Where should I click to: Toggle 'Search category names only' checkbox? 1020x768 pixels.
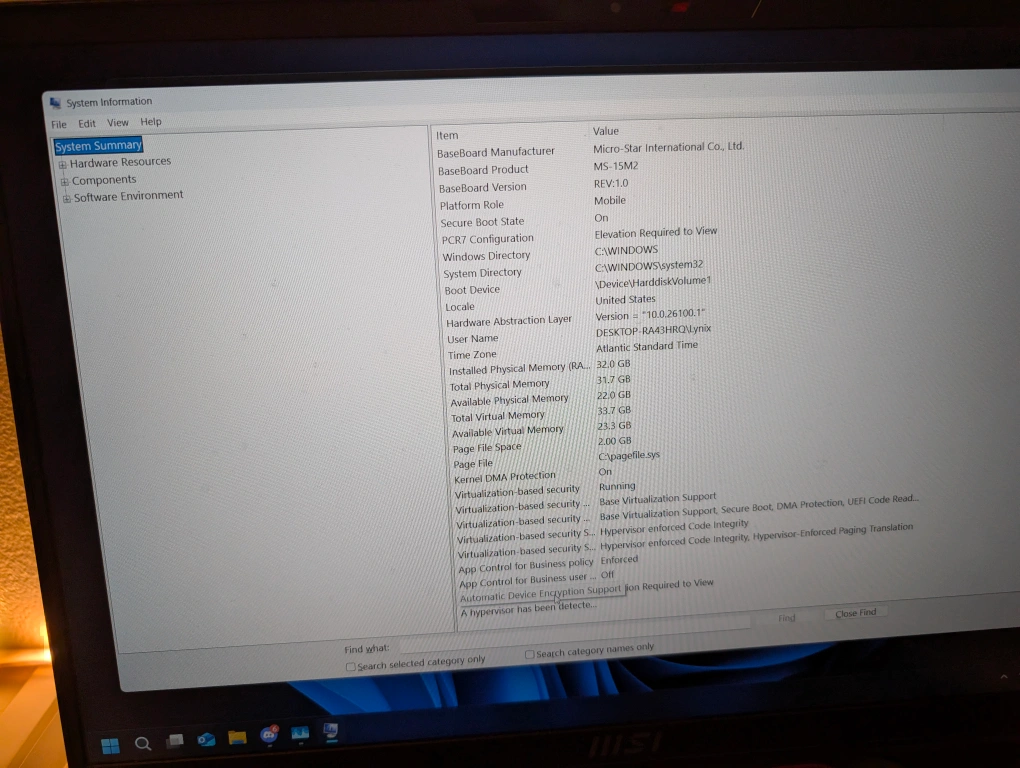[x=530, y=654]
